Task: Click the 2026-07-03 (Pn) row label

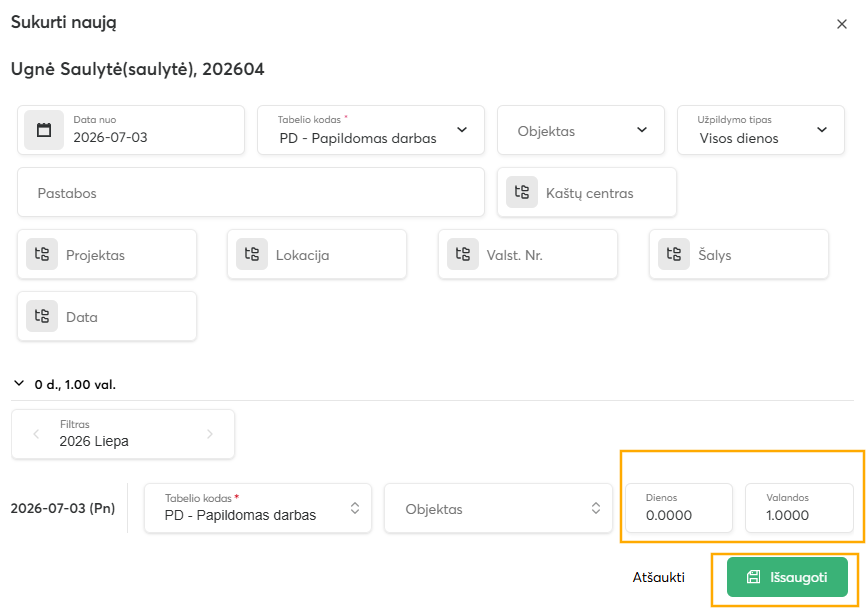Action: pos(62,508)
